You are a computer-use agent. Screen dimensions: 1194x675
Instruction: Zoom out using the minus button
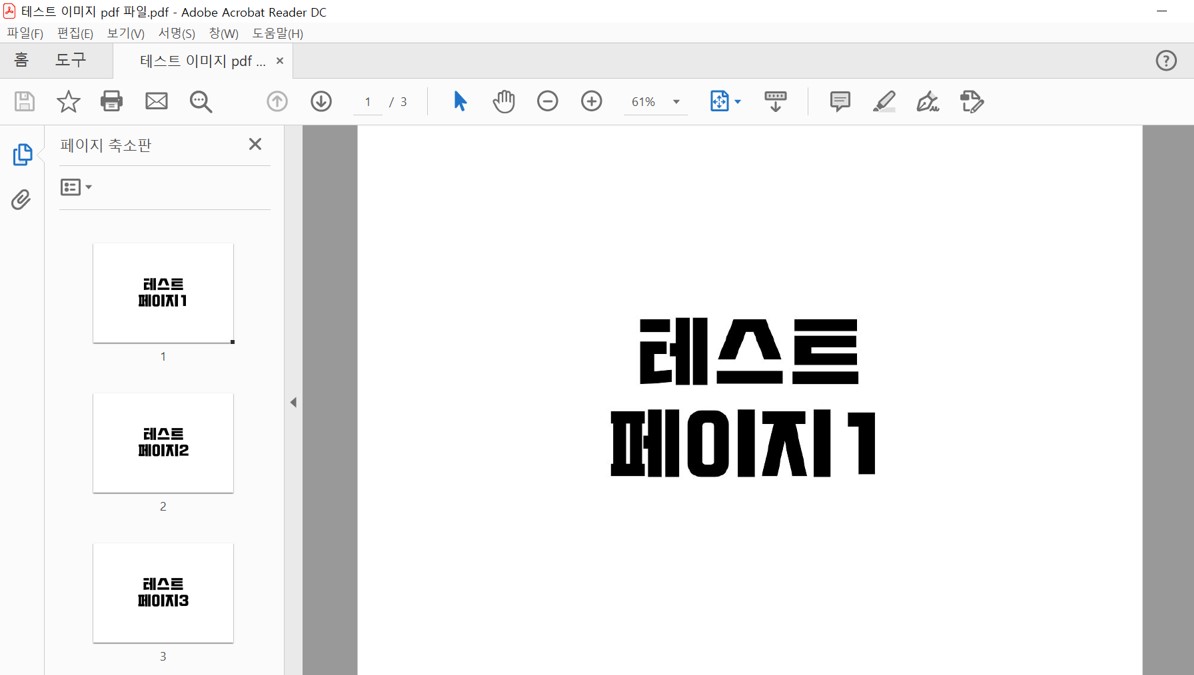[x=547, y=101]
